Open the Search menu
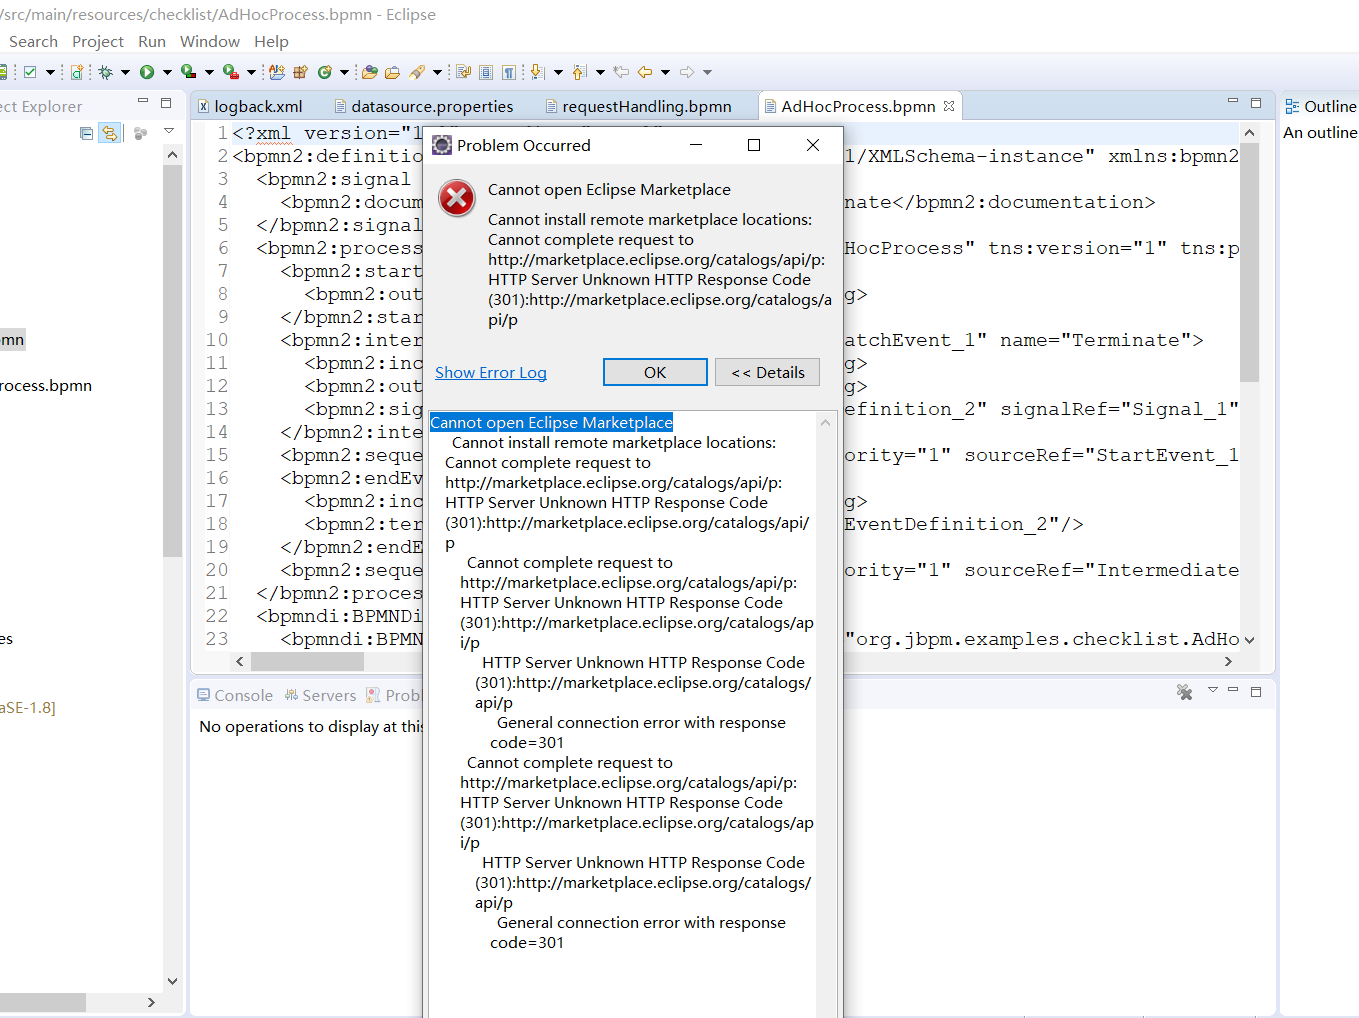The height and width of the screenshot is (1018, 1359). tap(33, 41)
